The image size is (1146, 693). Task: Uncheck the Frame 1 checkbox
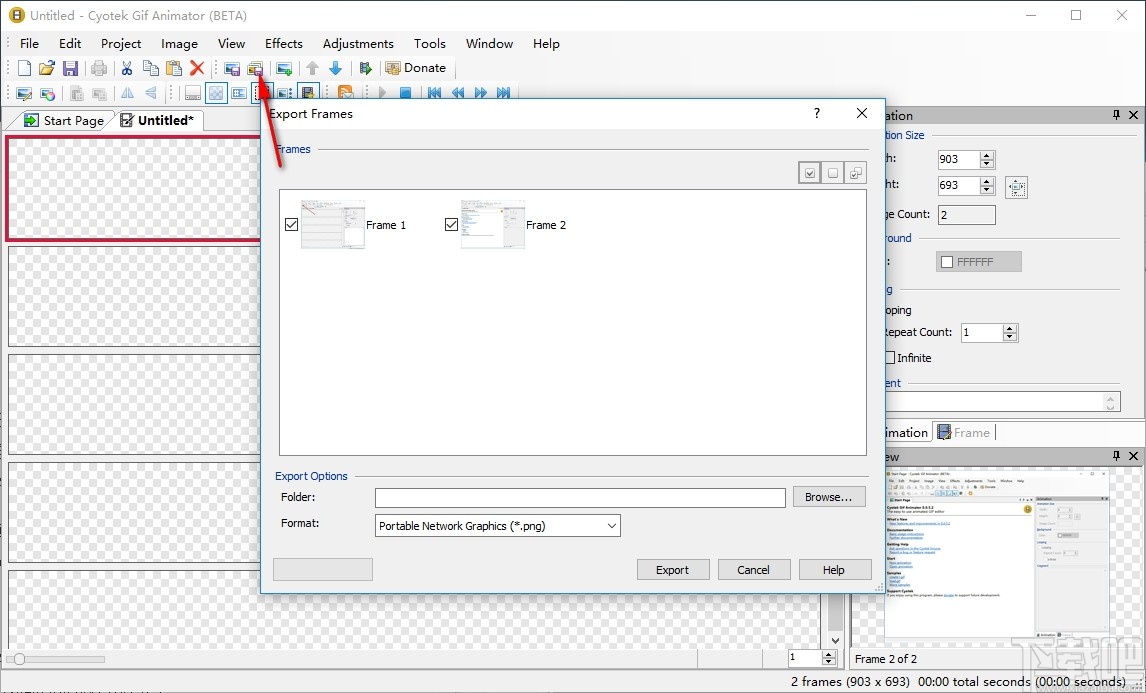pyautogui.click(x=291, y=224)
